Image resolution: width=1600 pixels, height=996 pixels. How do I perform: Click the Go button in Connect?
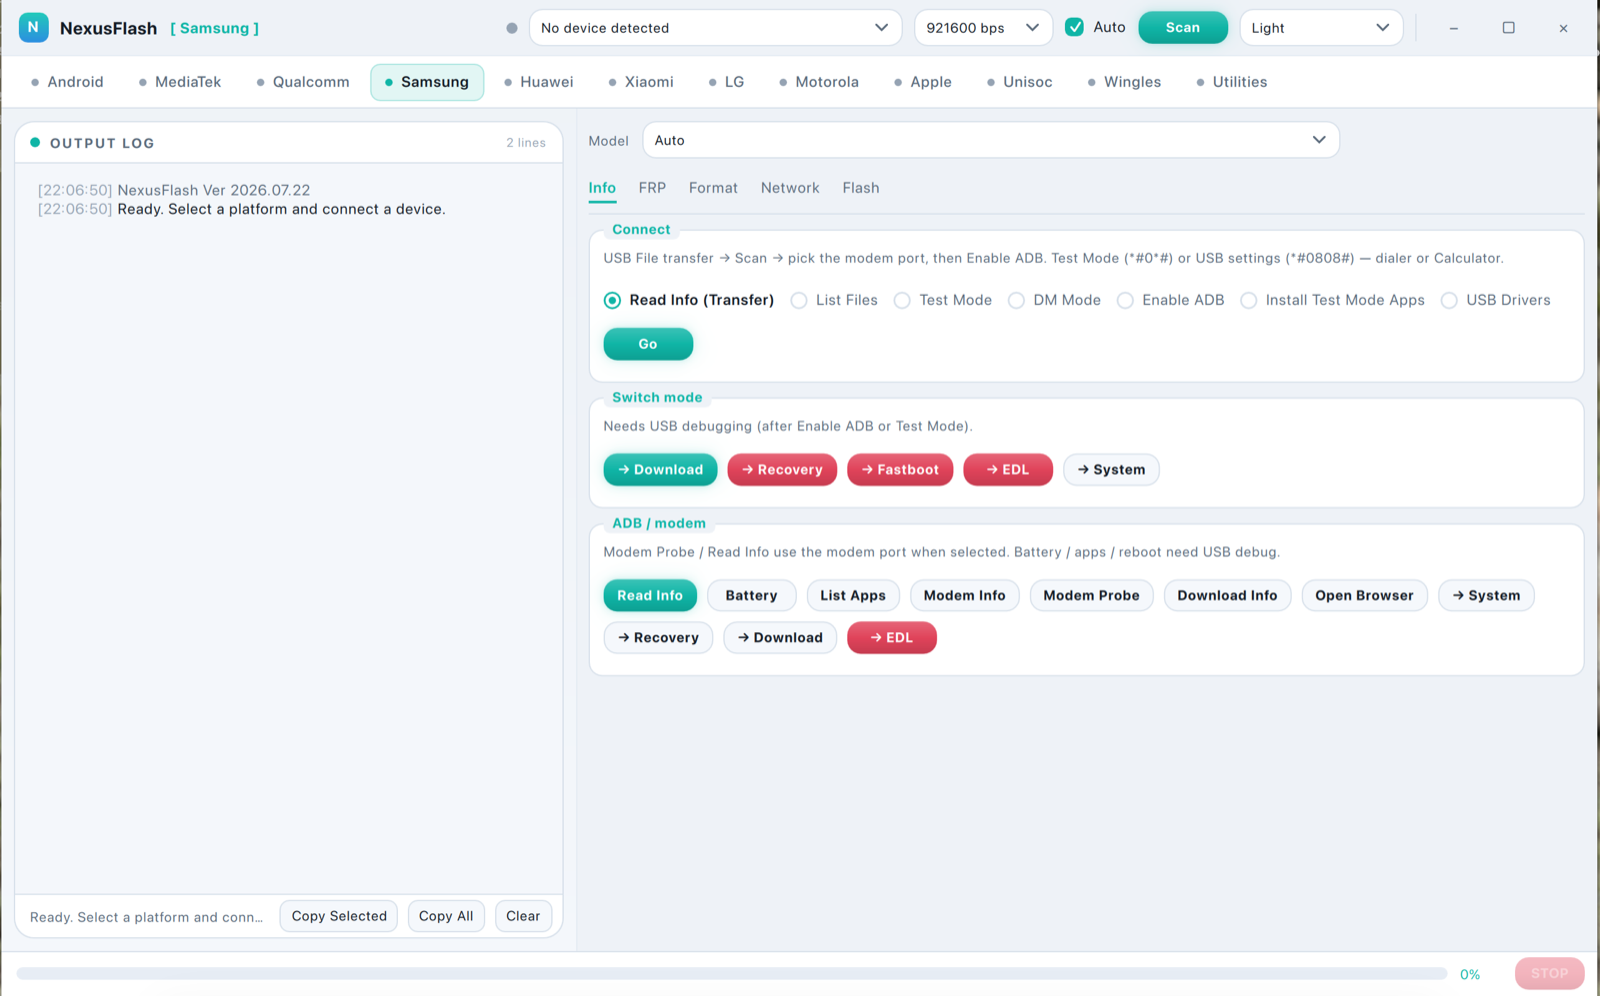coord(648,344)
